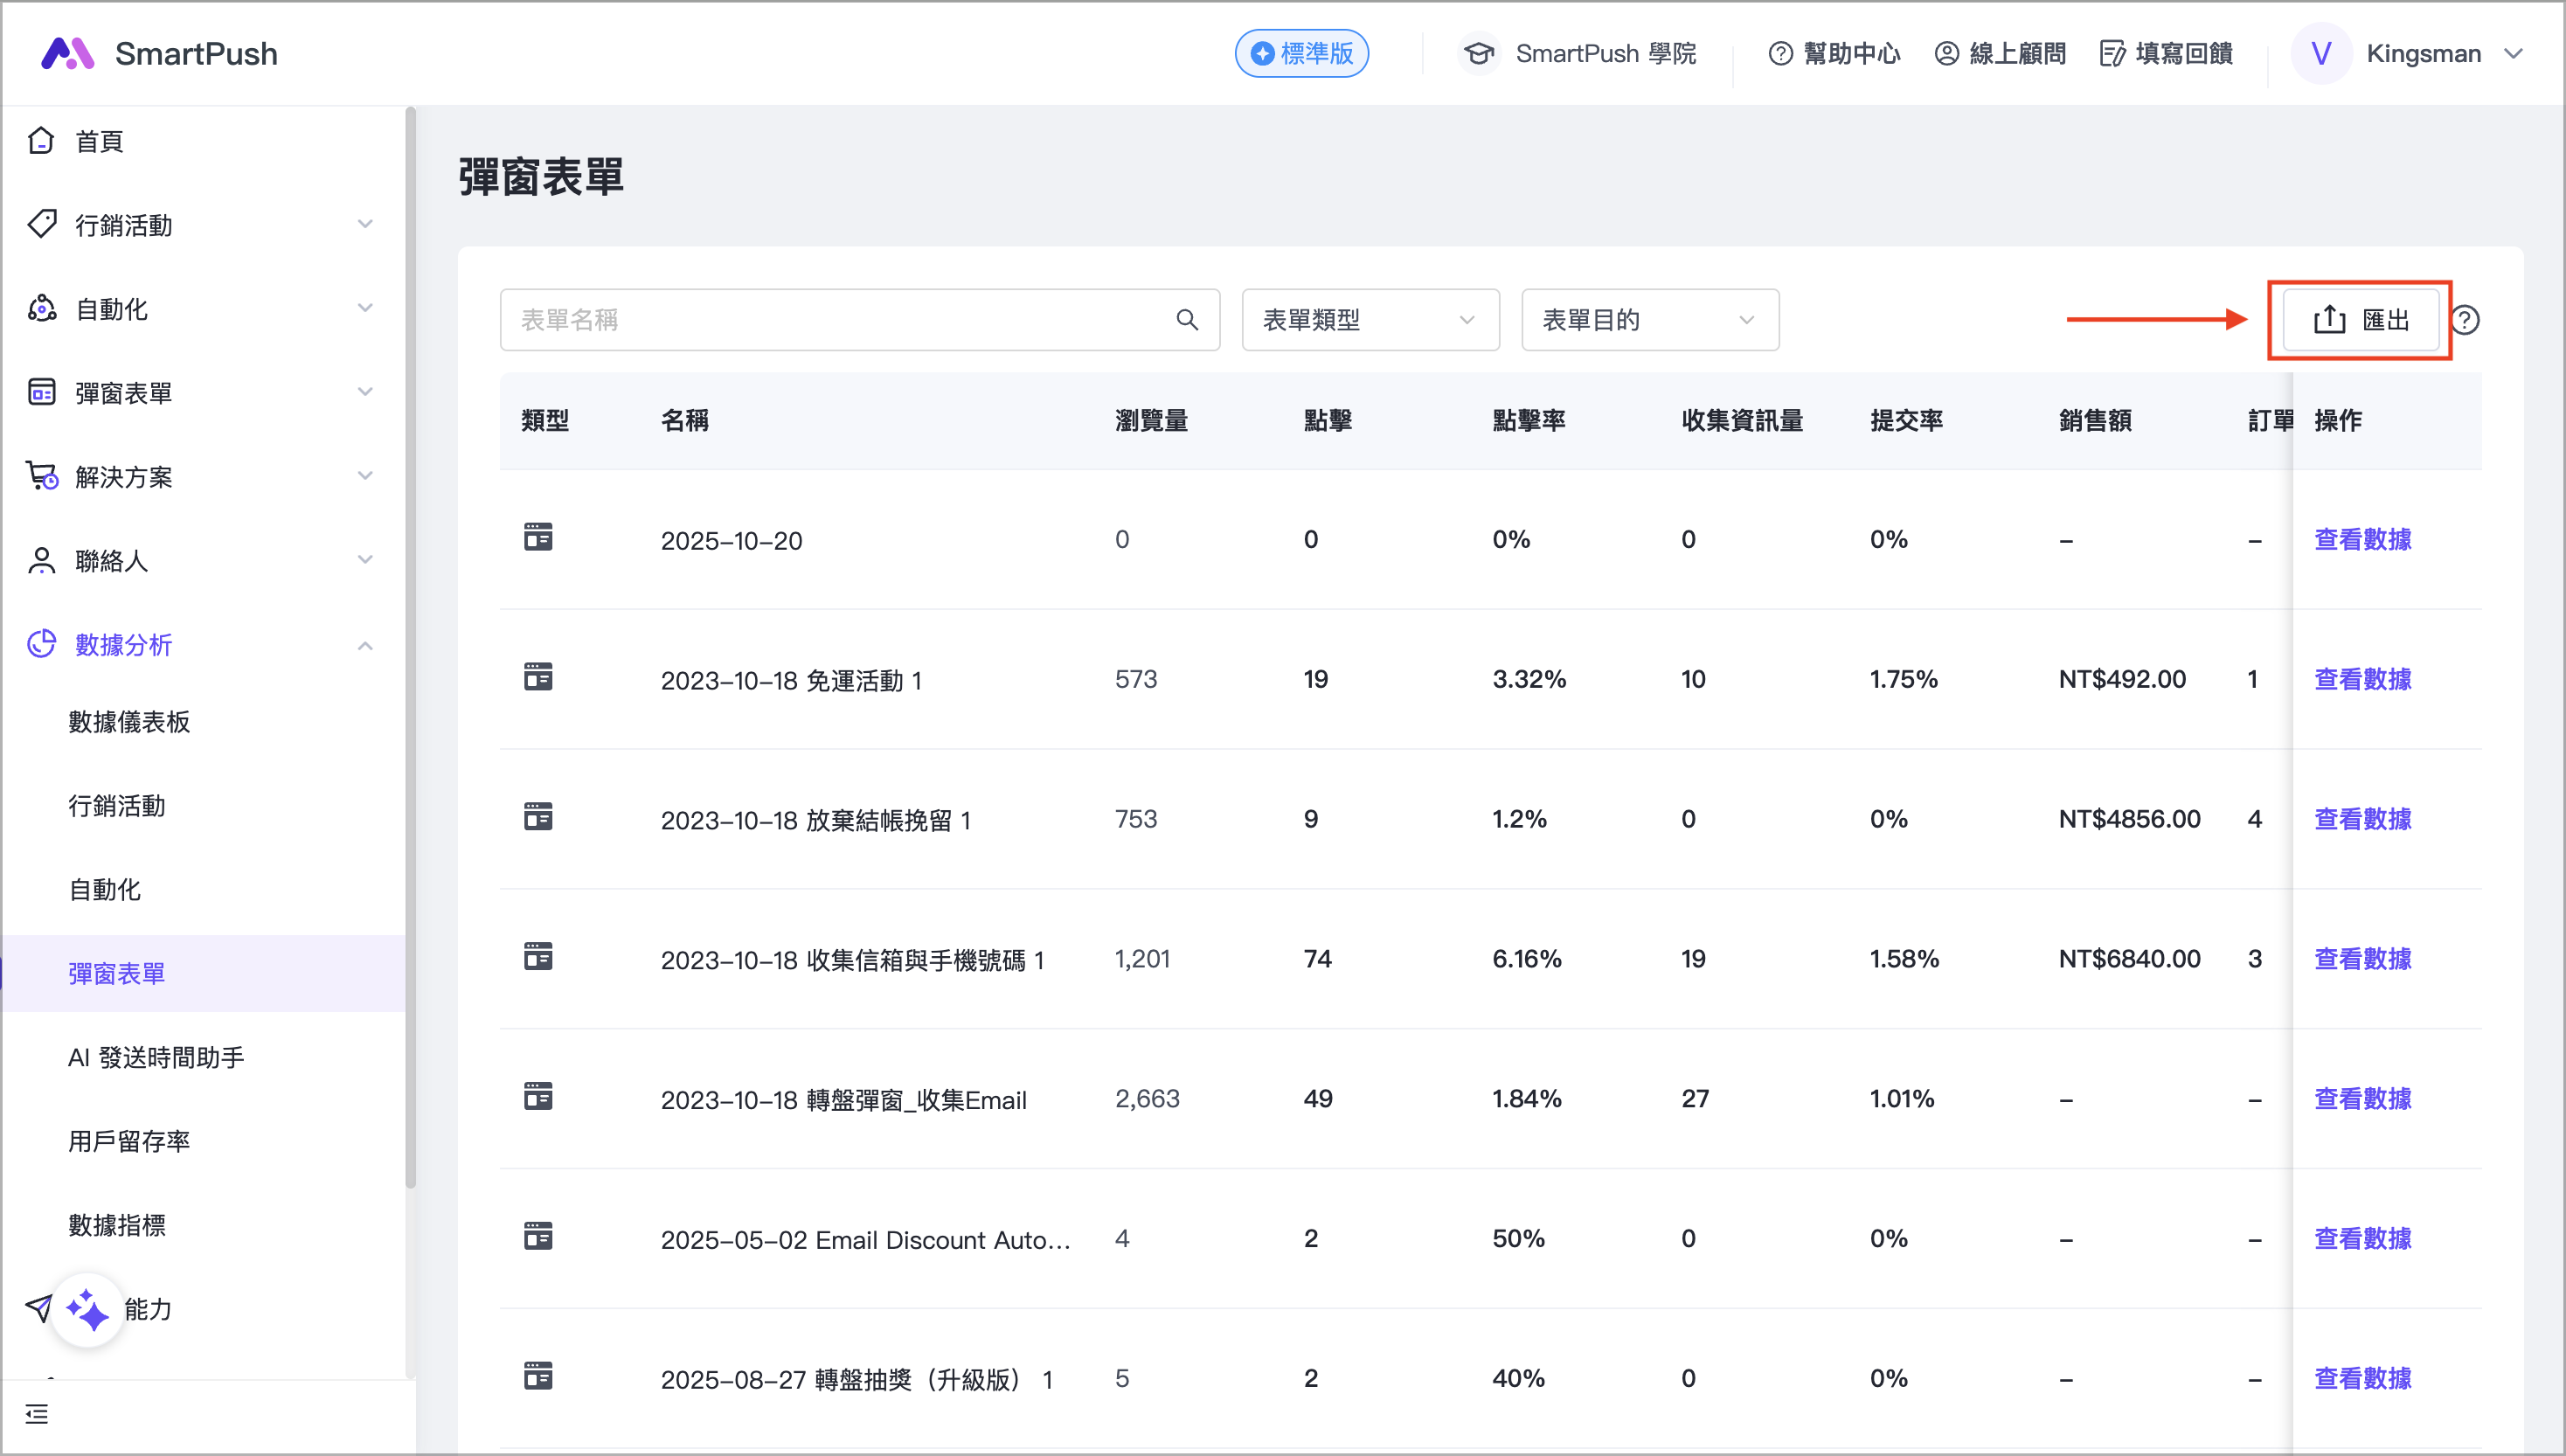Open 填寫回饋 feedback icon
The image size is (2566, 1456).
click(2112, 53)
